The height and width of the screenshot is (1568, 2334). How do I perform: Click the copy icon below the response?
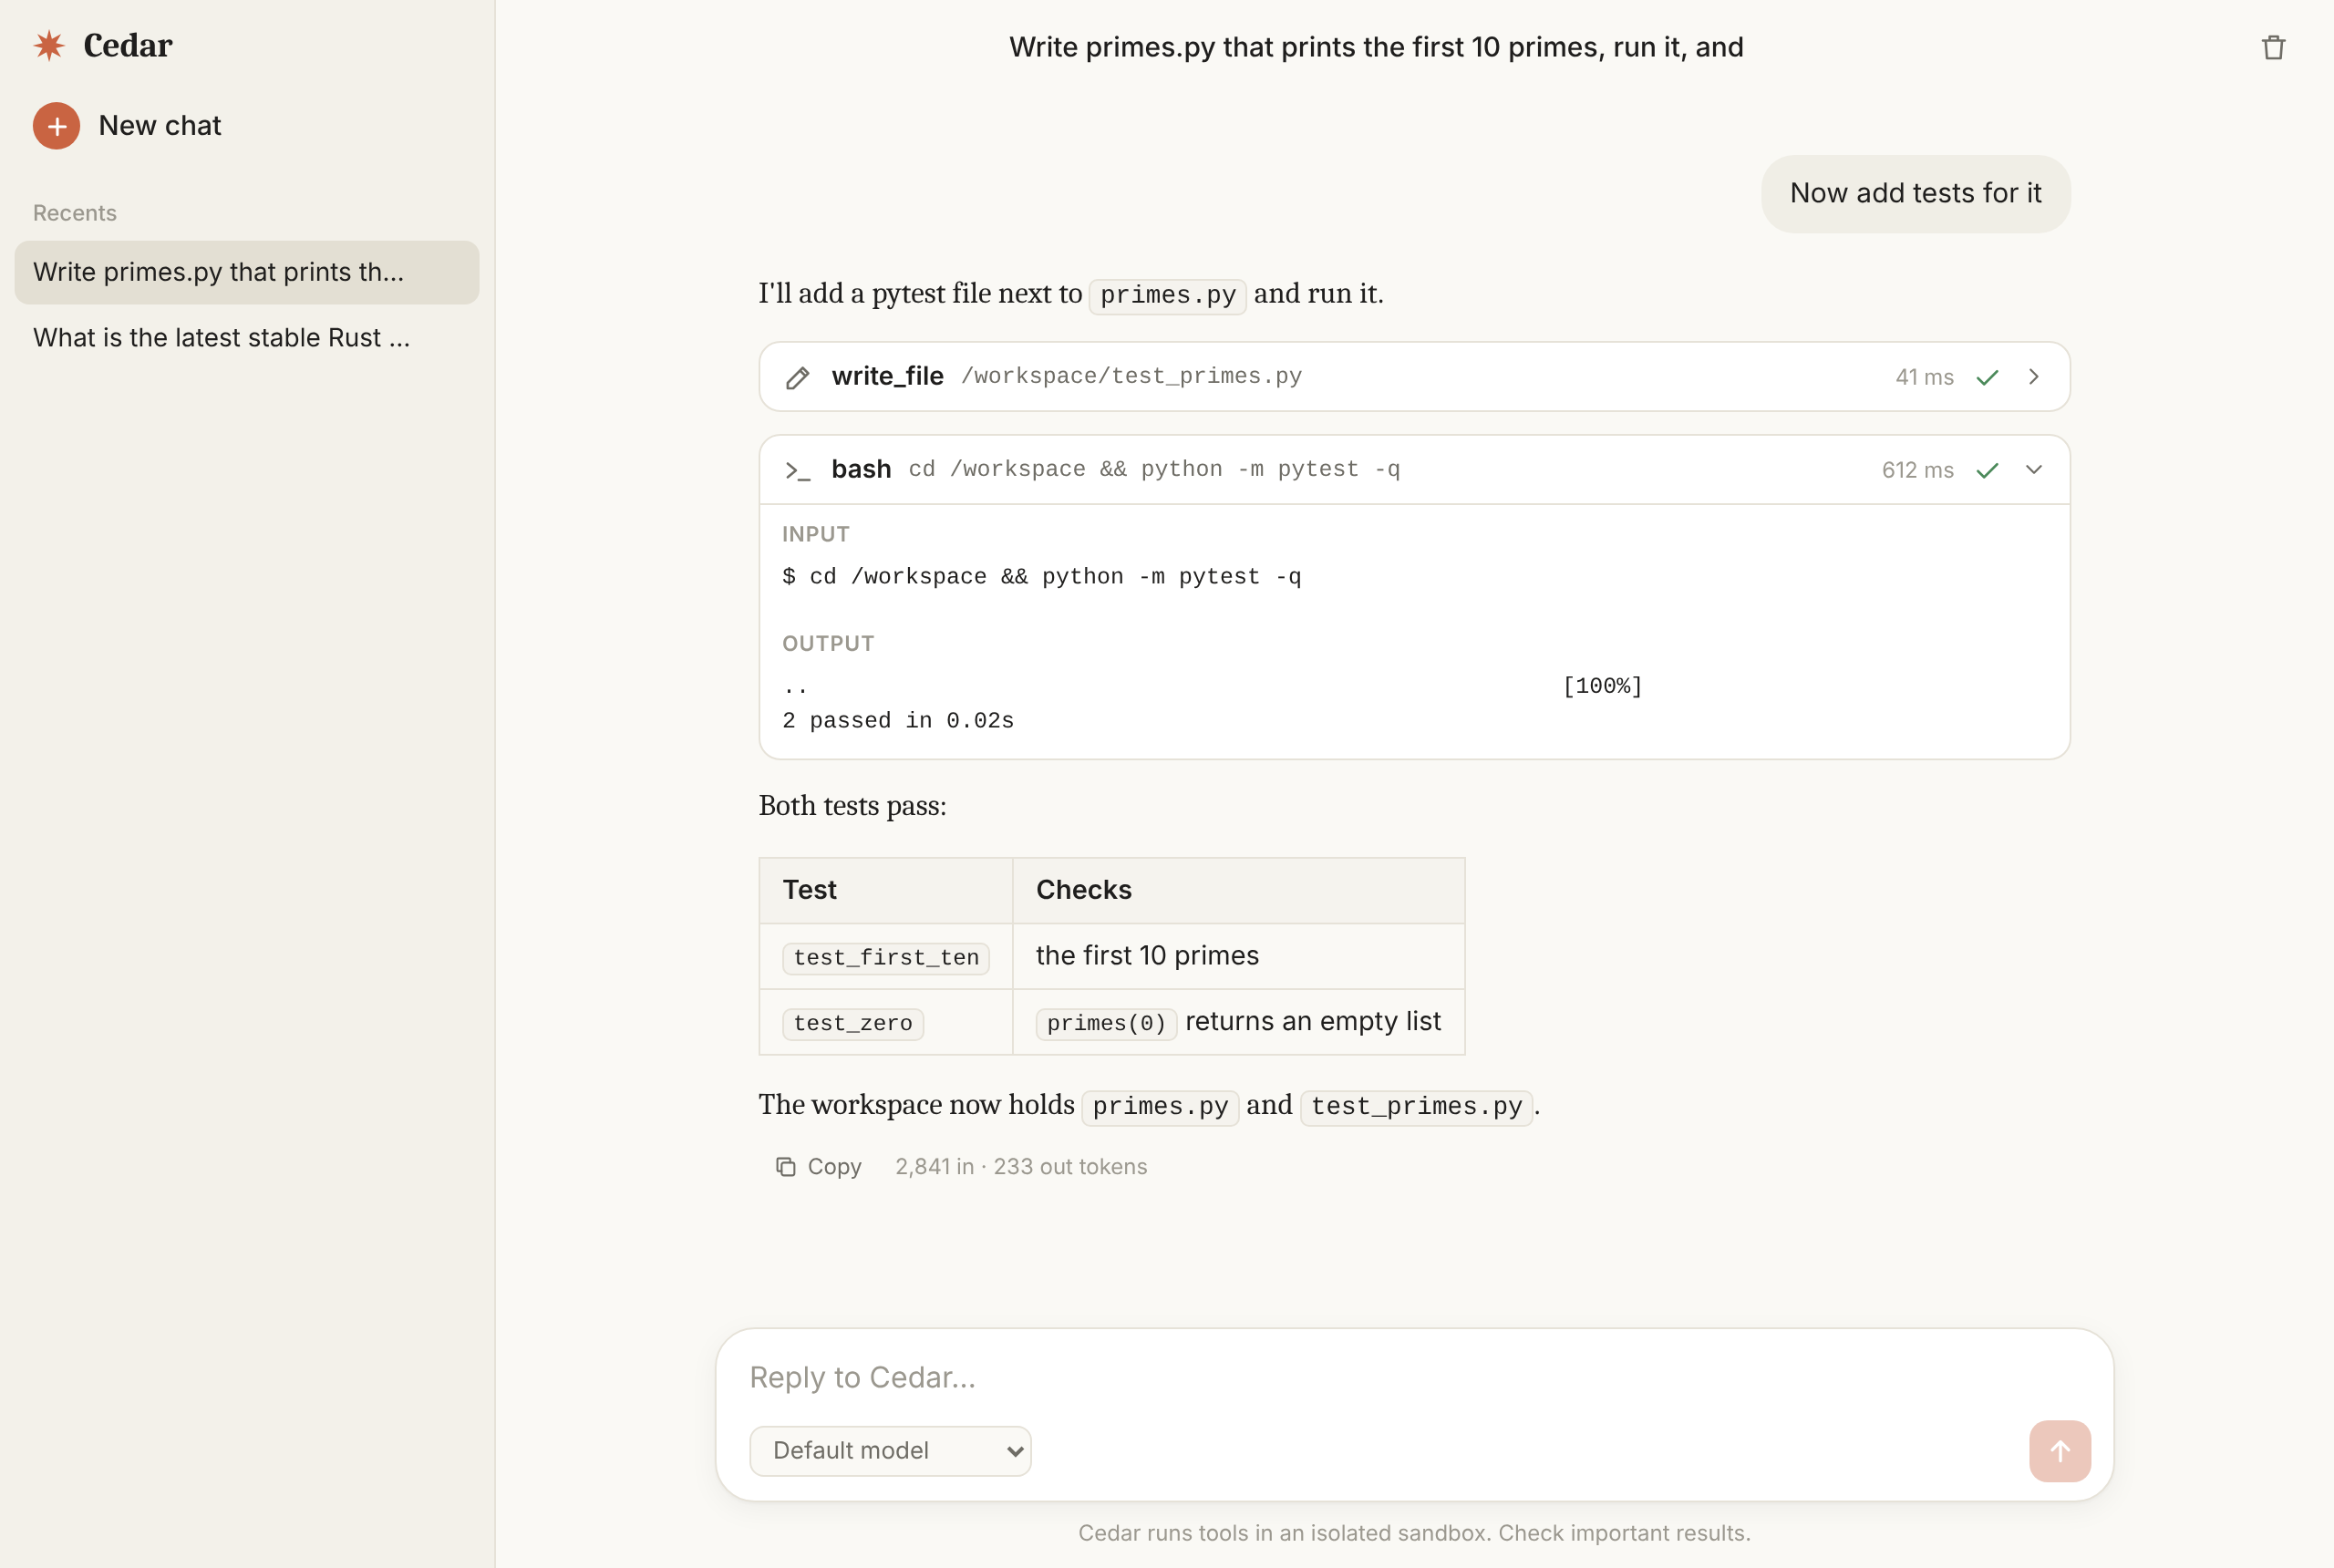(x=786, y=1167)
